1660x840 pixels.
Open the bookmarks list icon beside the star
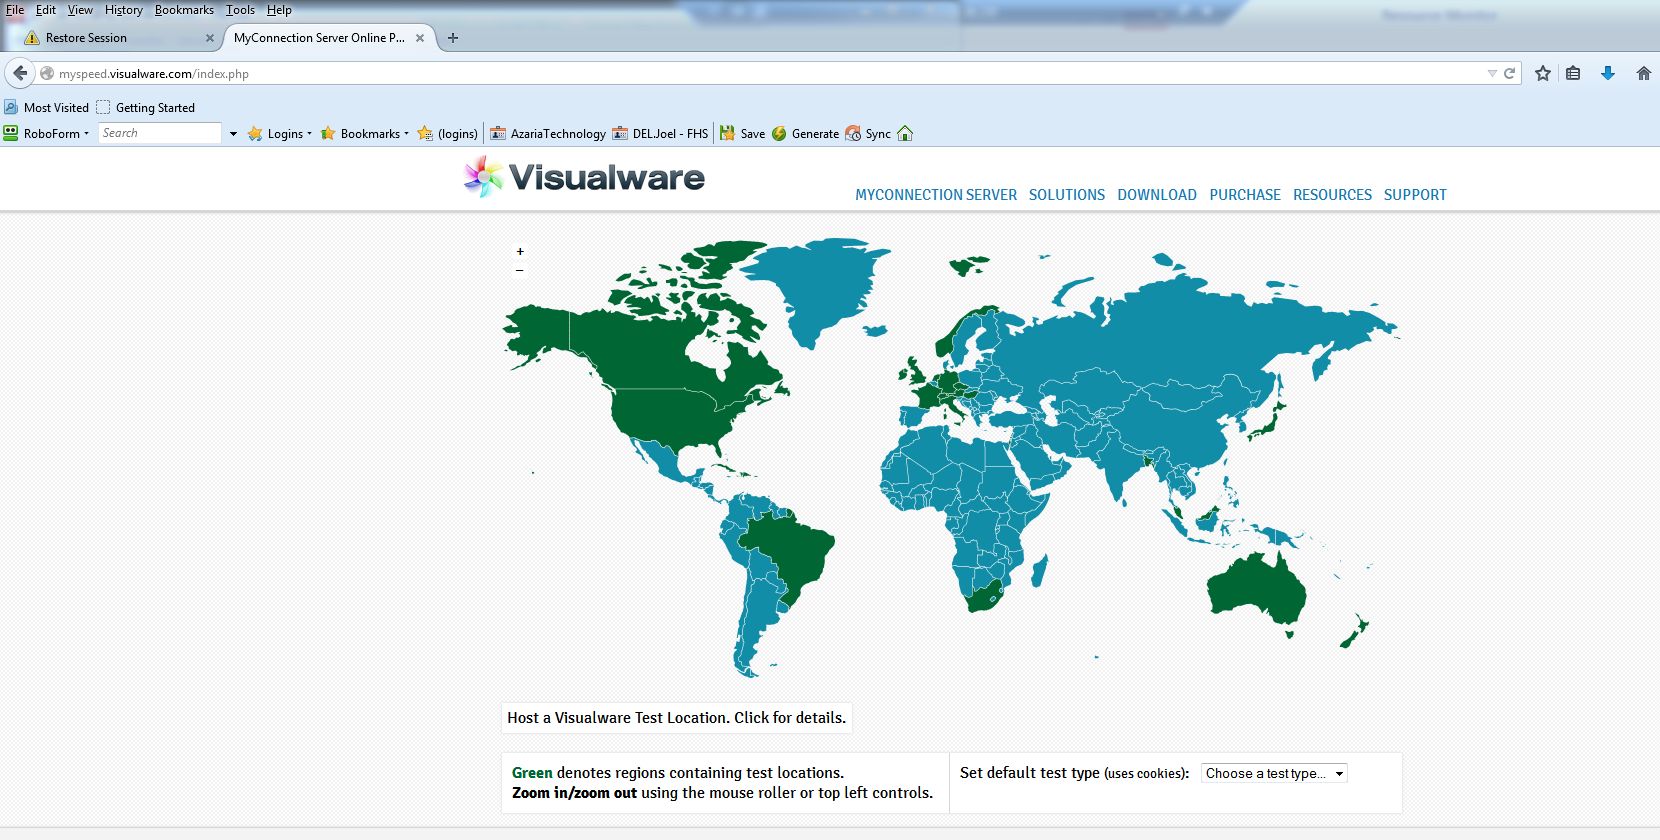[x=1573, y=73]
